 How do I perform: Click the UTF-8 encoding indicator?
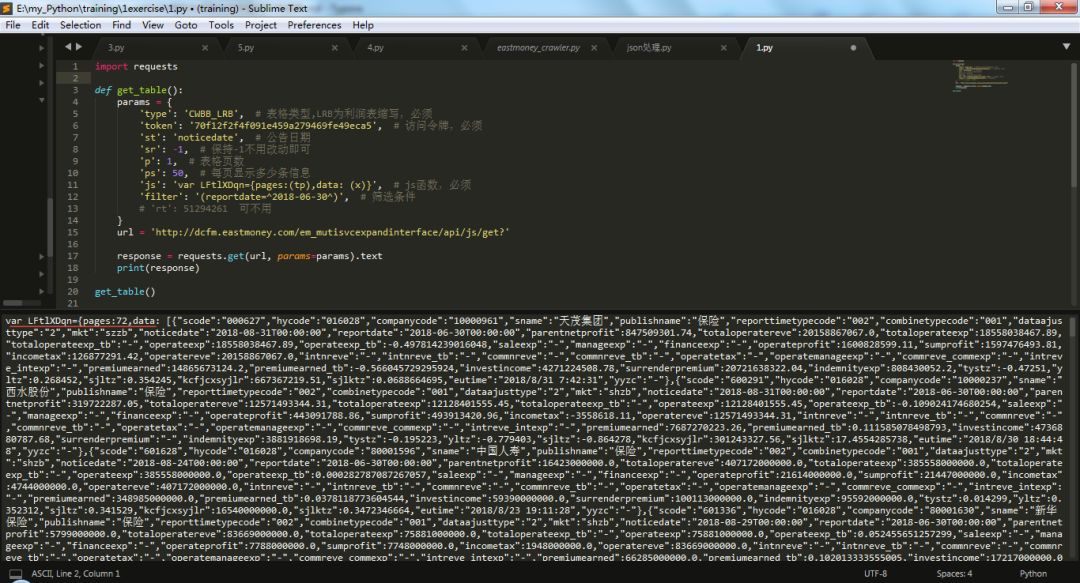(x=875, y=574)
